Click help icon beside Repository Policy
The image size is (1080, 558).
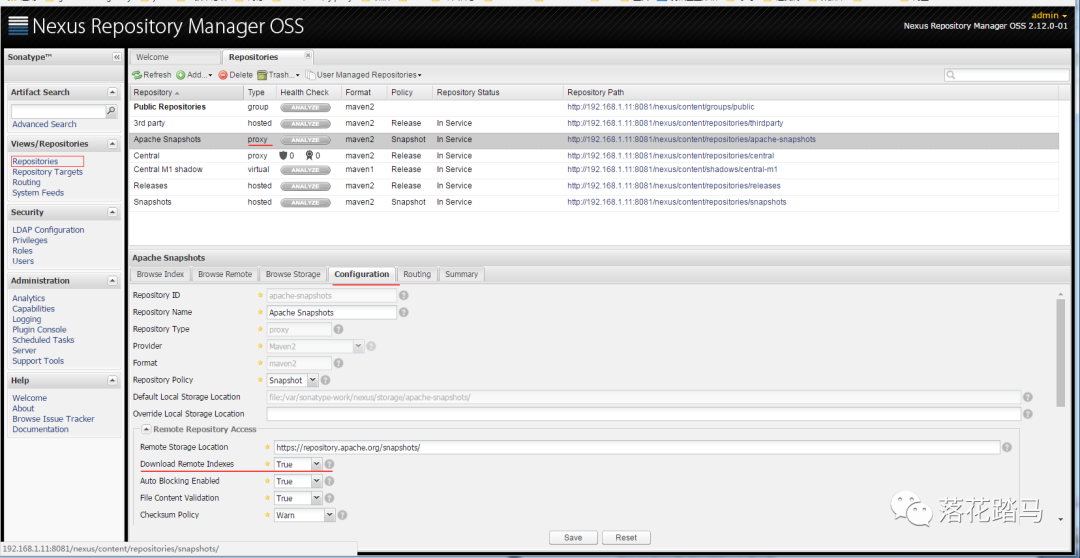click(325, 380)
